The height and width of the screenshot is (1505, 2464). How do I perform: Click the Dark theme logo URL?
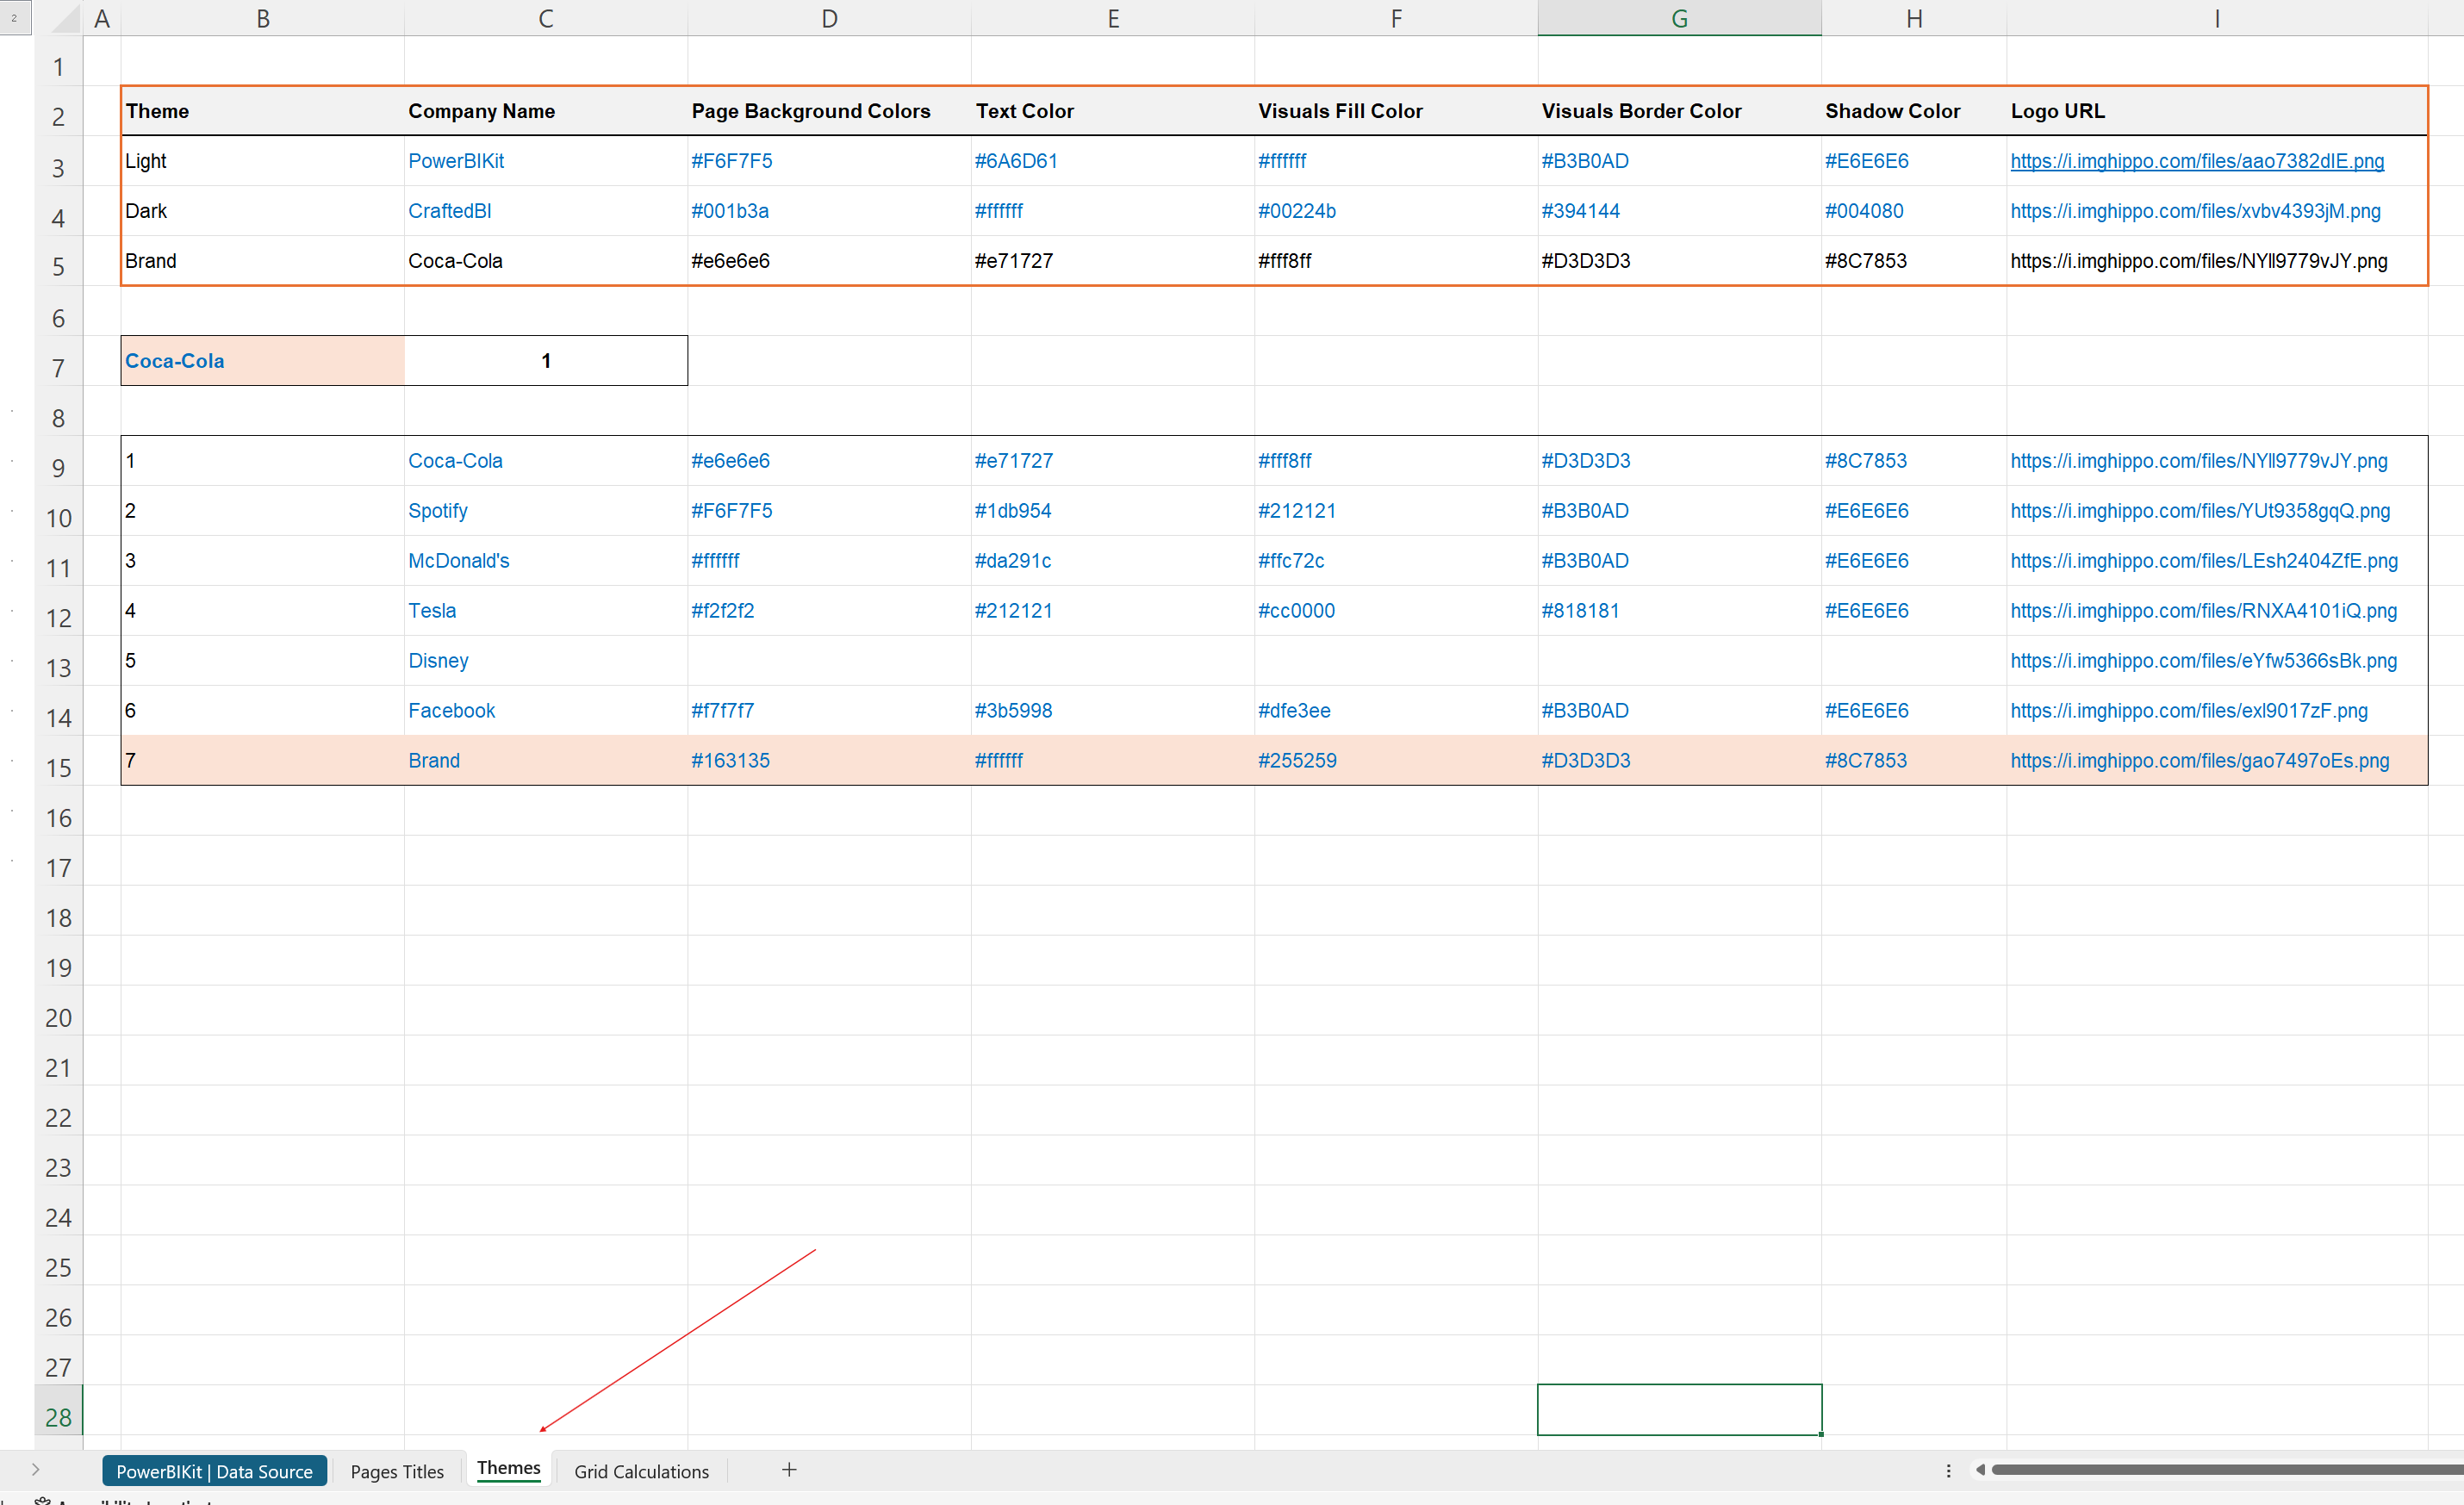pos(2194,211)
